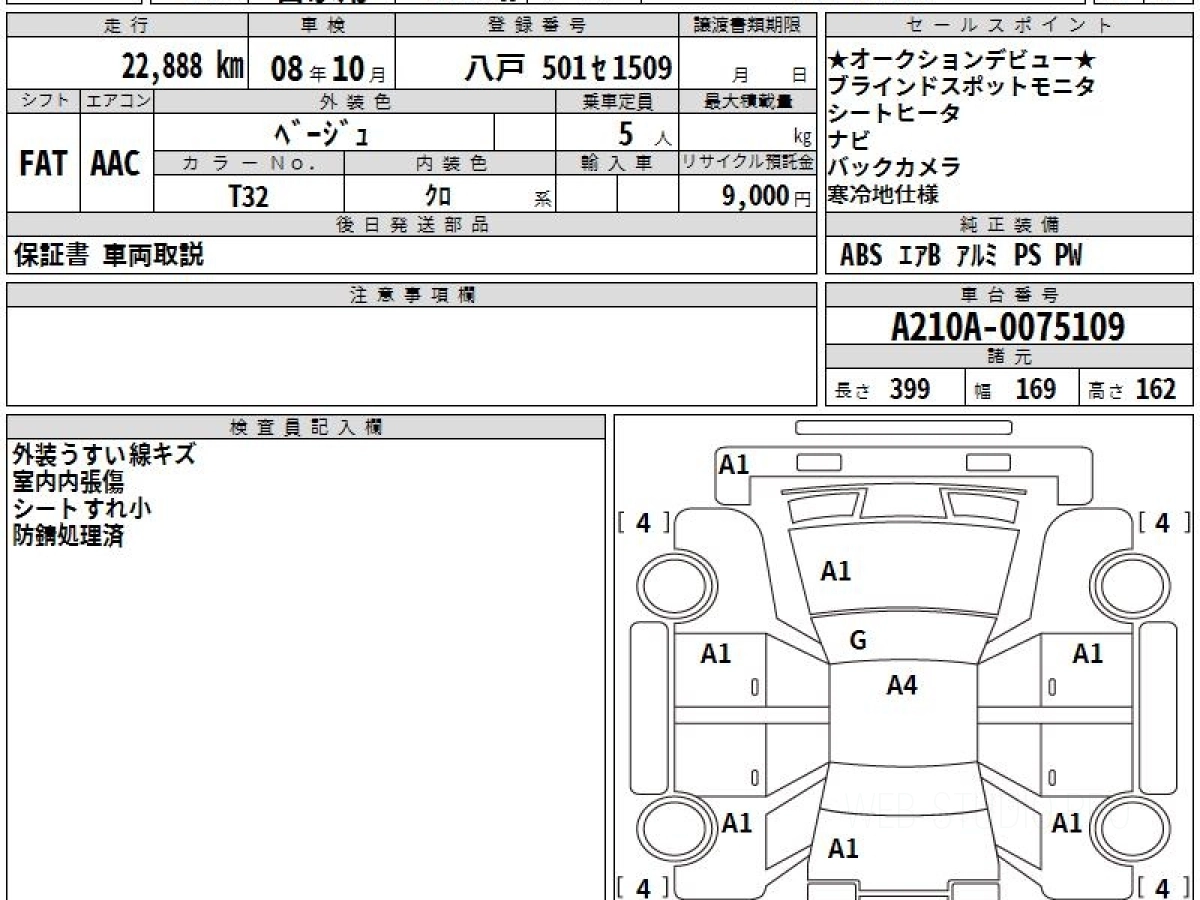This screenshot has width=1200, height=900.
Task: Select the ブラインドスポットモニタ sales point text
Action: tap(961, 86)
